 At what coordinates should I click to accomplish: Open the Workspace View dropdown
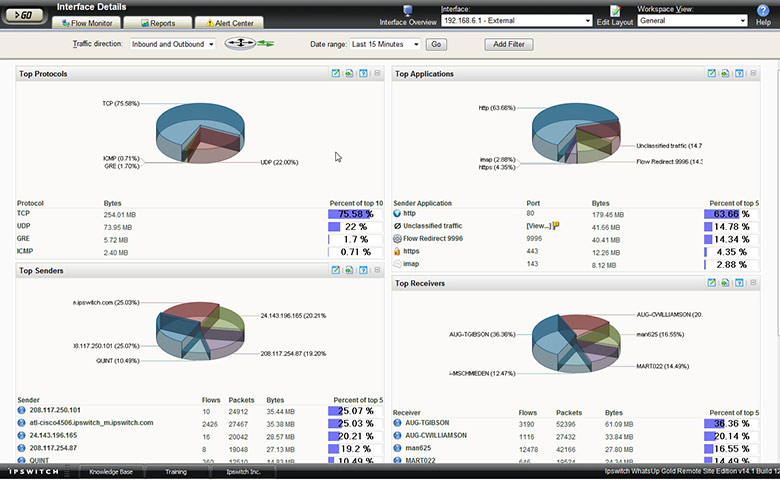(x=693, y=20)
